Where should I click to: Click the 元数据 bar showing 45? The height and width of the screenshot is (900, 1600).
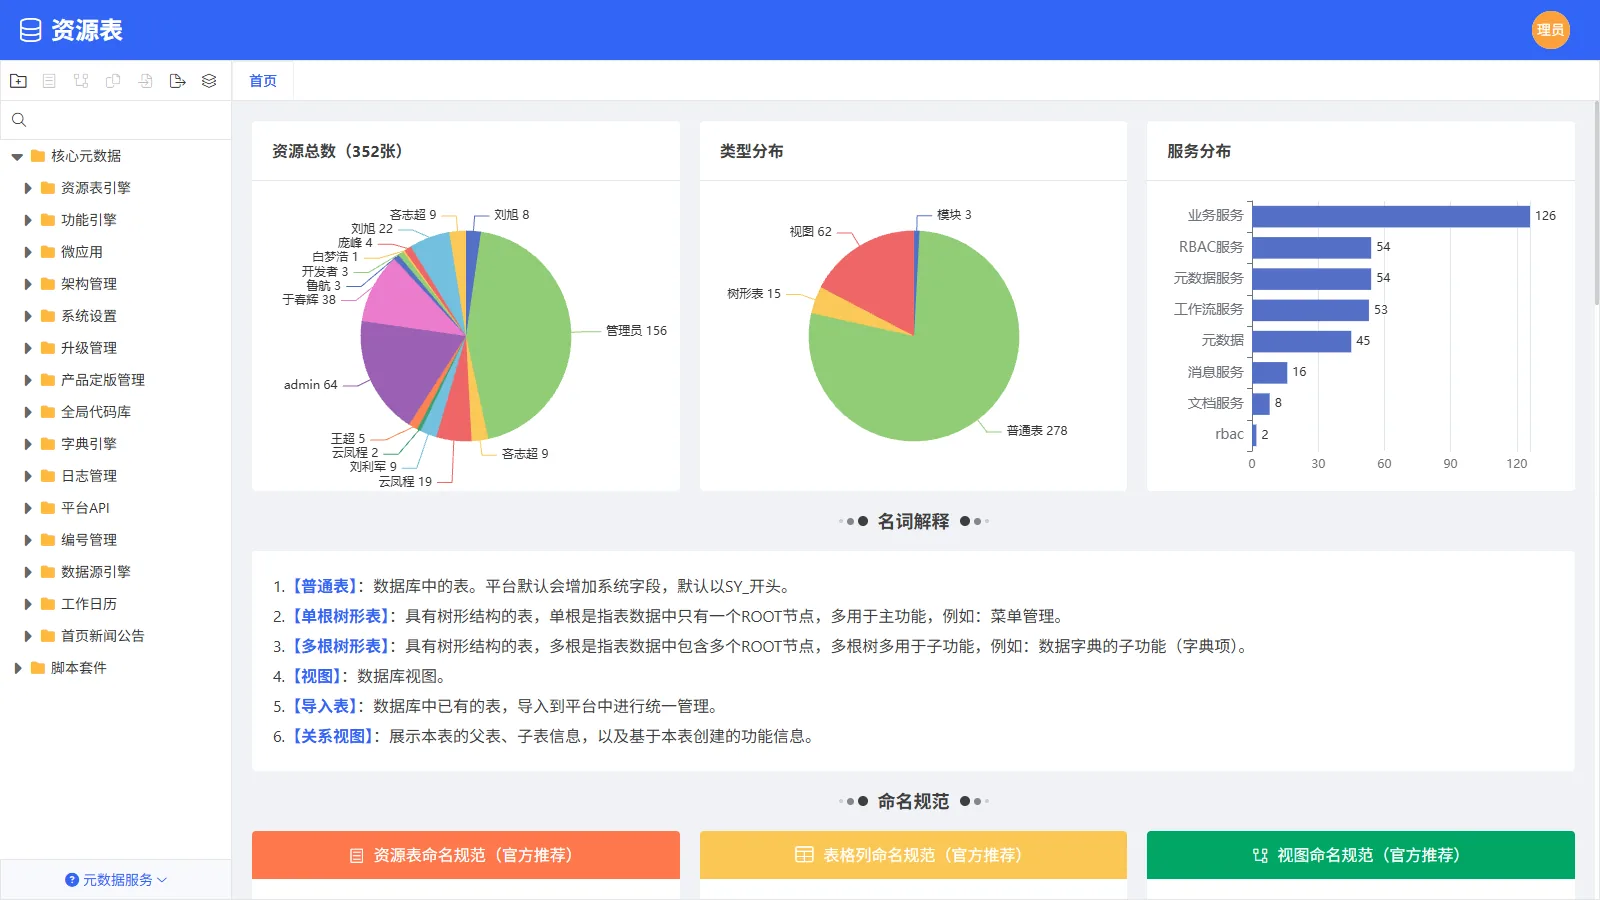pyautogui.click(x=1301, y=341)
